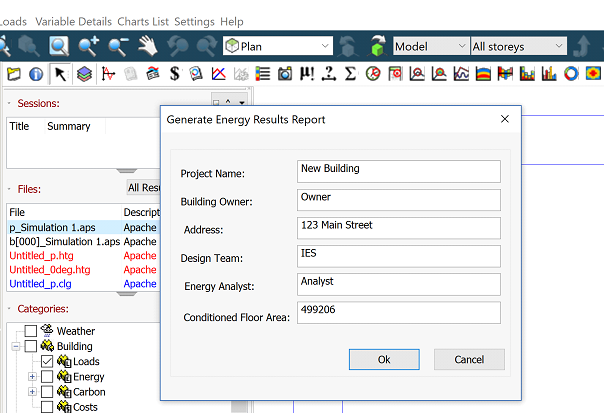
Task: Open the Settings menu
Action: [x=195, y=21]
